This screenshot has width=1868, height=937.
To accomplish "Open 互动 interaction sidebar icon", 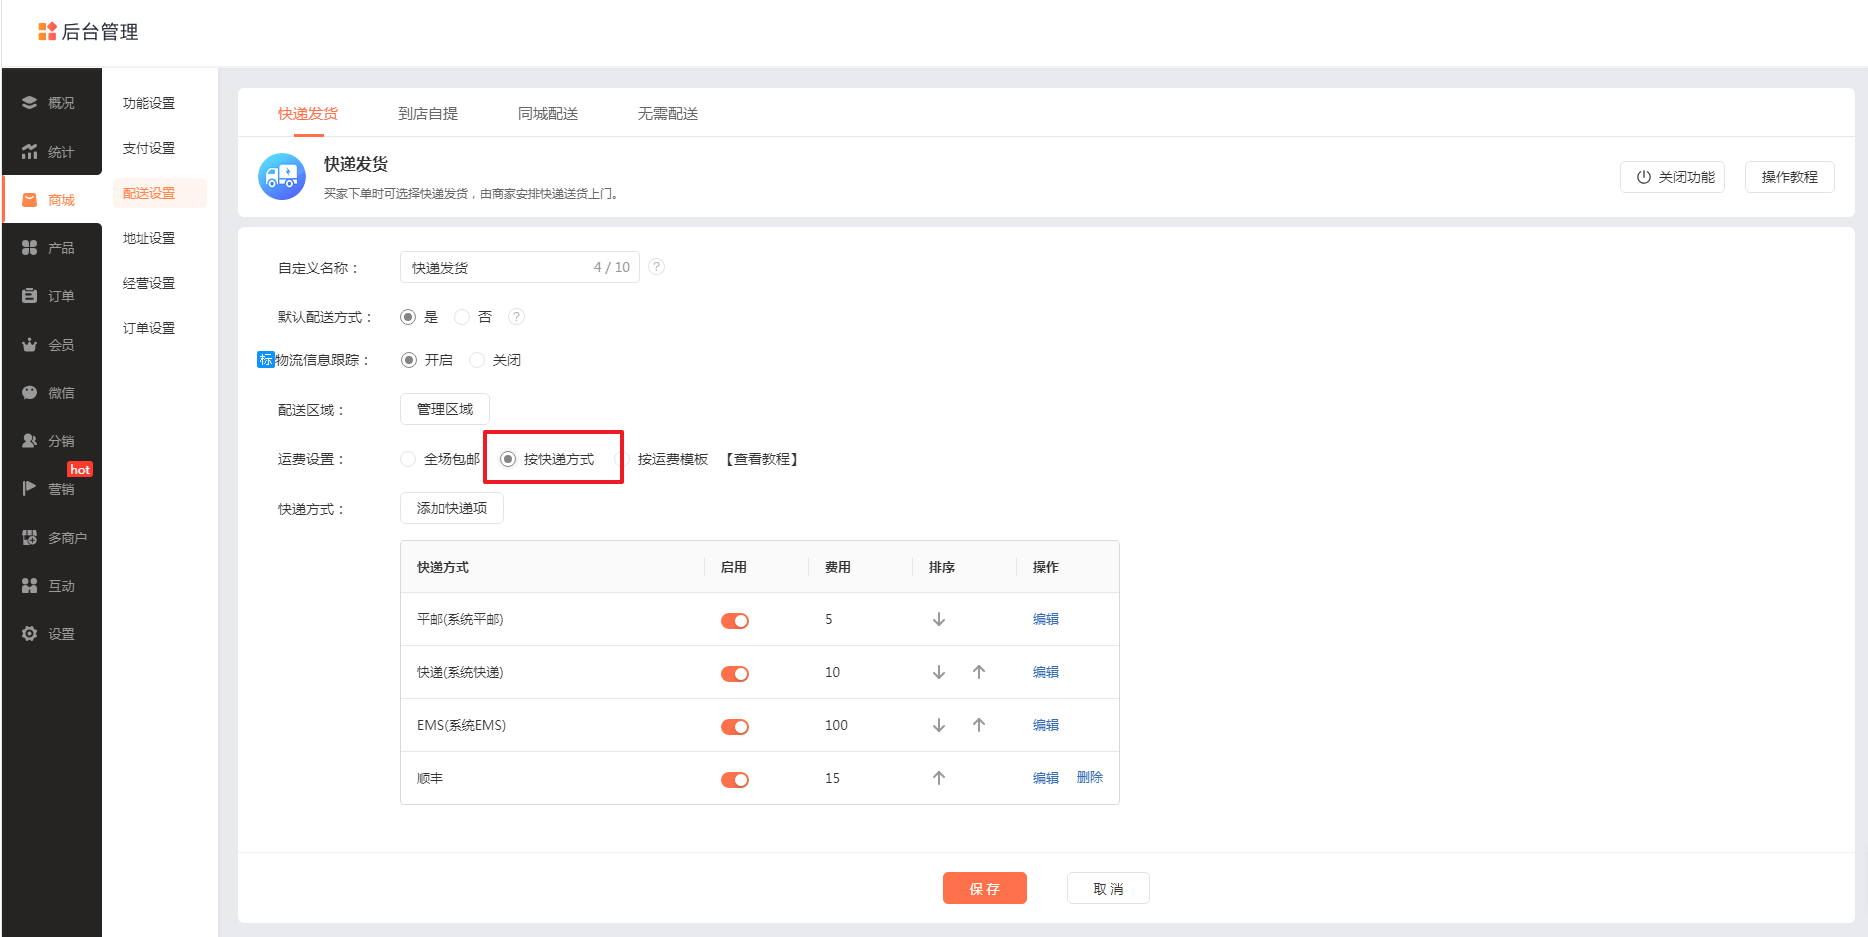I will (x=29, y=586).
